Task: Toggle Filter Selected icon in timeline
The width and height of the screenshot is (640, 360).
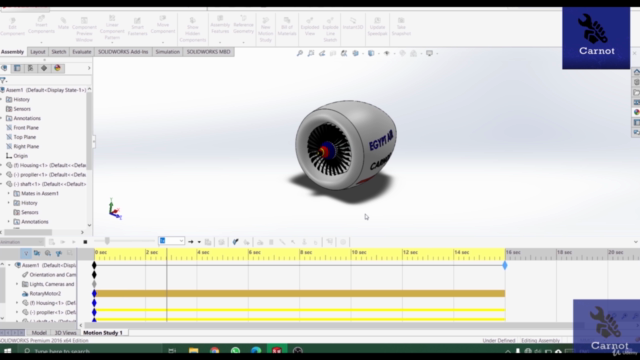Action: [x=59, y=253]
